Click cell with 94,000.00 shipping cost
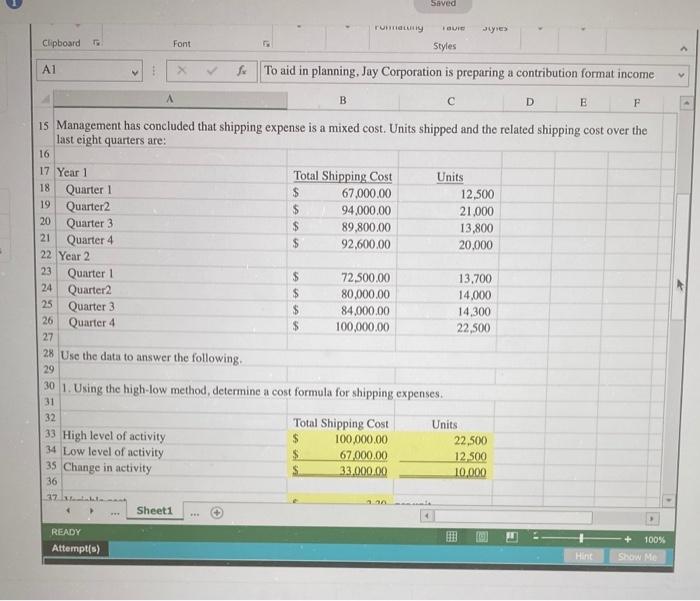Screen dimensions: 700x601 (342, 210)
